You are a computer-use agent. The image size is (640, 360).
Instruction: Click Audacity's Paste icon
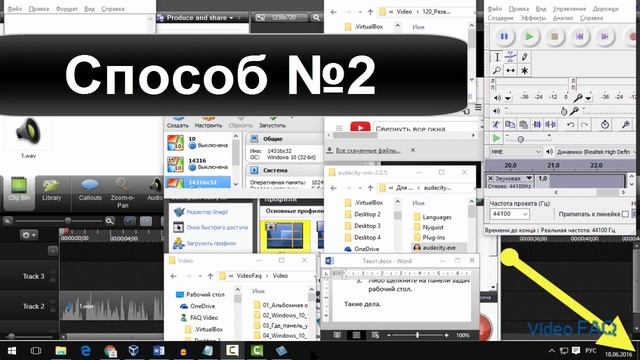(x=523, y=124)
